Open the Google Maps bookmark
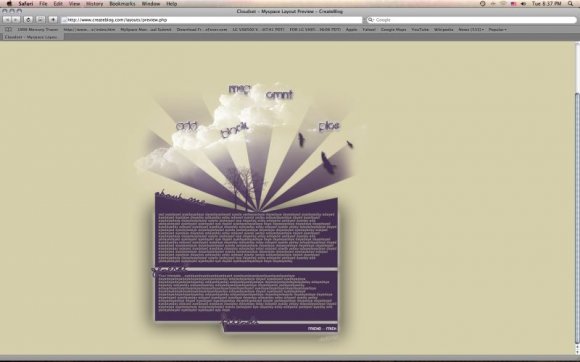 [x=393, y=29]
